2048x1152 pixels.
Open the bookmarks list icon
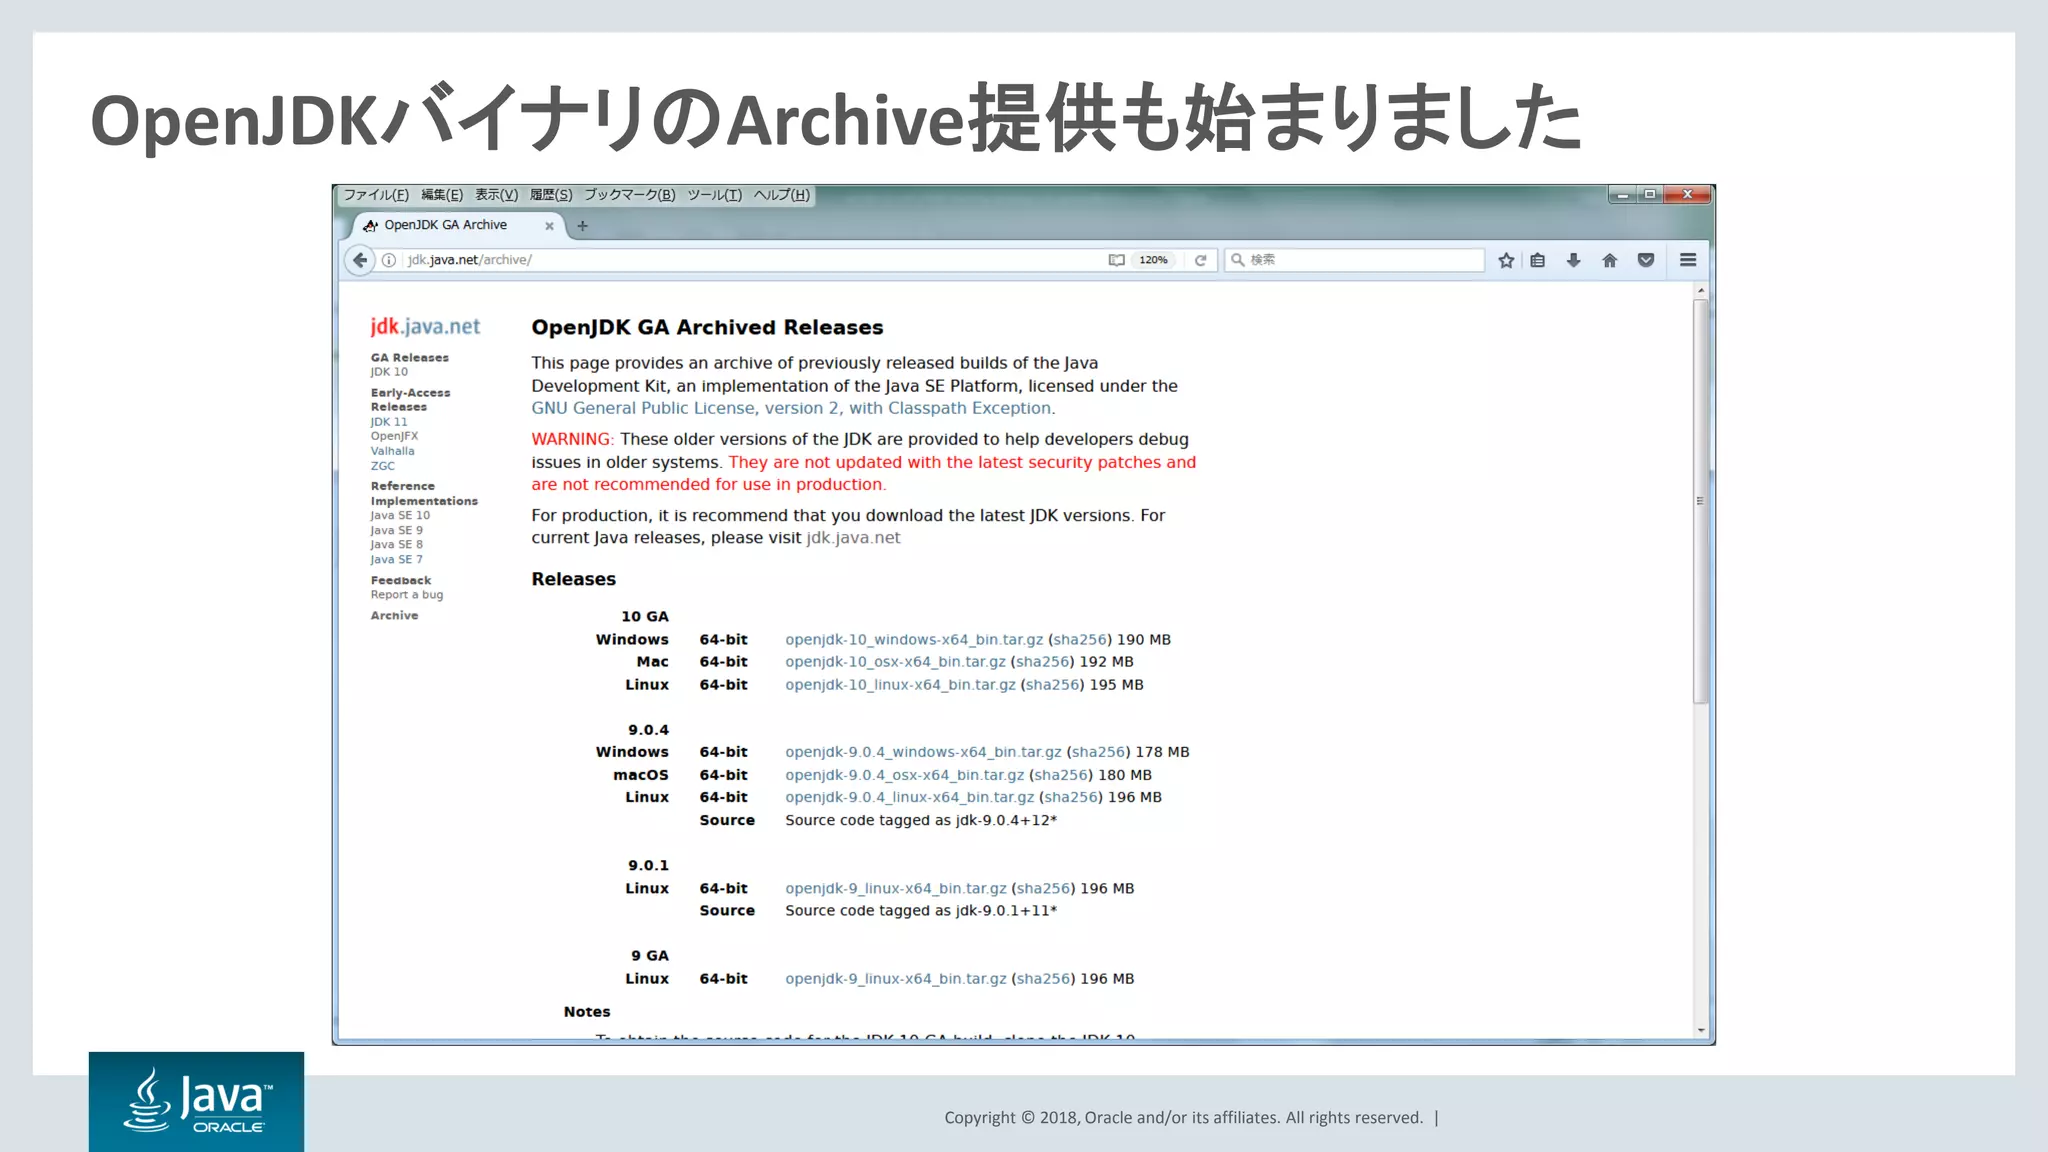click(x=1538, y=260)
